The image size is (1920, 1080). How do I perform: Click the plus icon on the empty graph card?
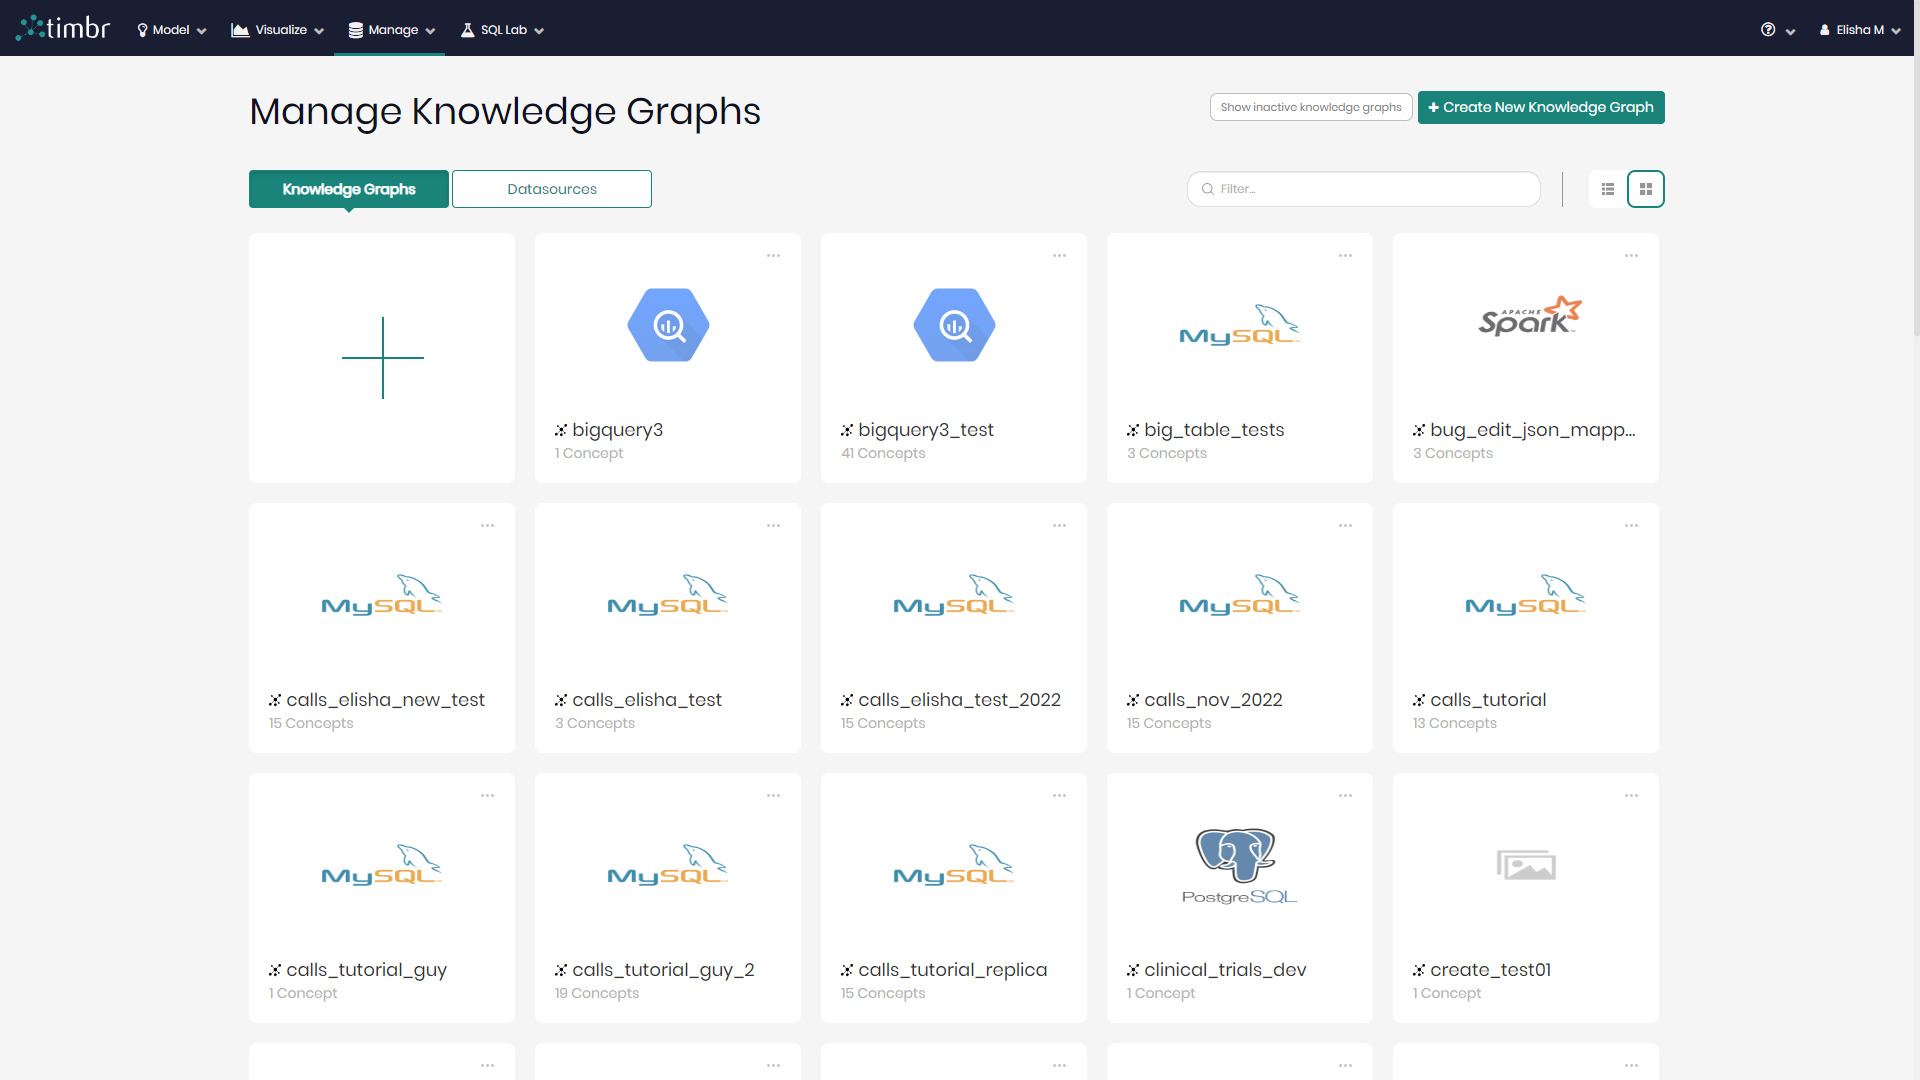pos(382,357)
